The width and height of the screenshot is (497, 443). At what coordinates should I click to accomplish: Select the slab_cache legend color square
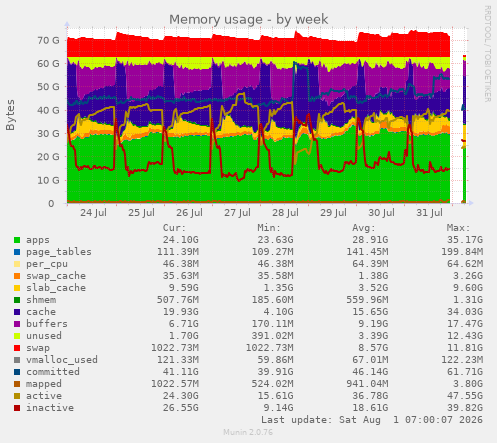pos(17,288)
